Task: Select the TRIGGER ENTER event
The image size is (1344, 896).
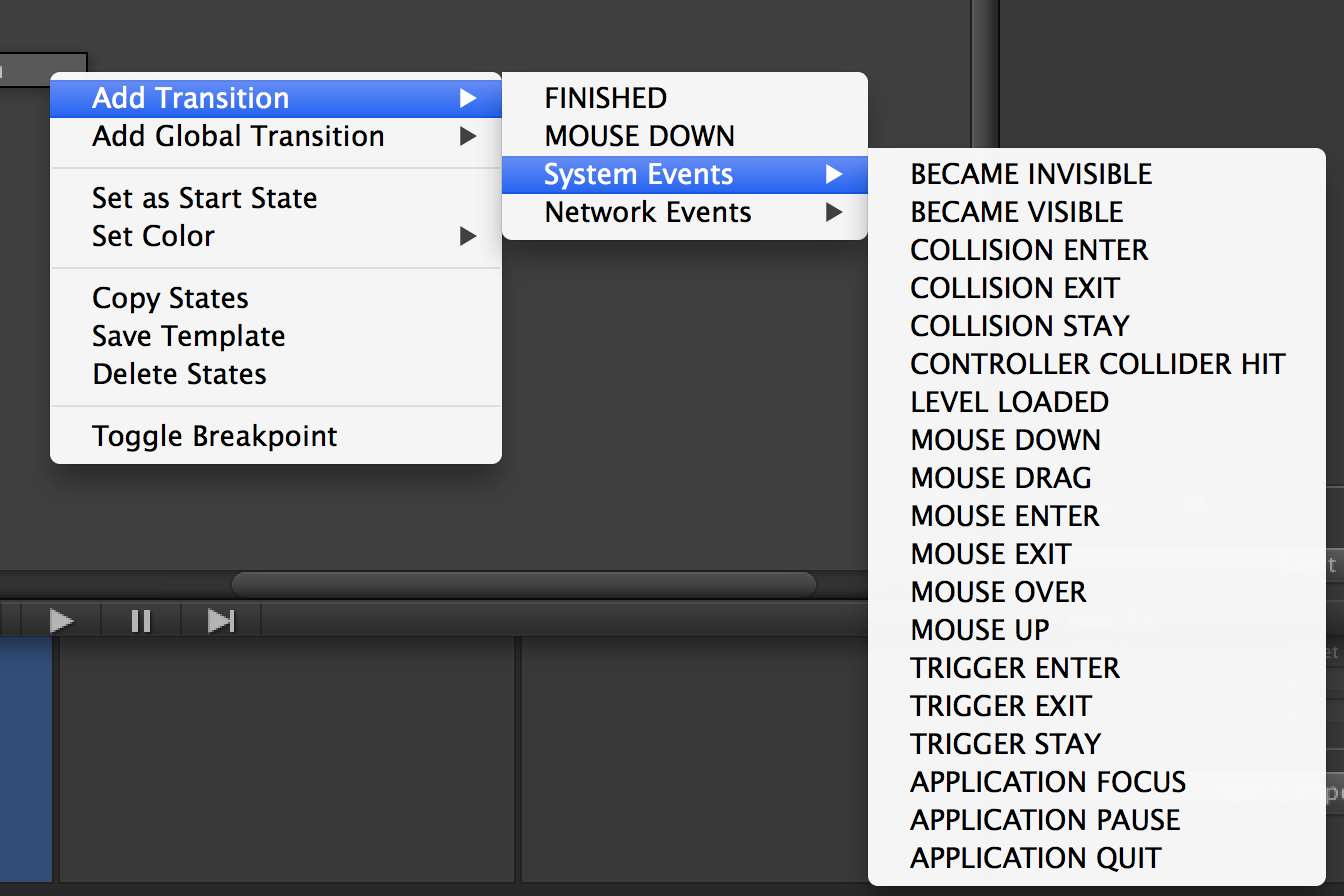Action: tap(1015, 668)
